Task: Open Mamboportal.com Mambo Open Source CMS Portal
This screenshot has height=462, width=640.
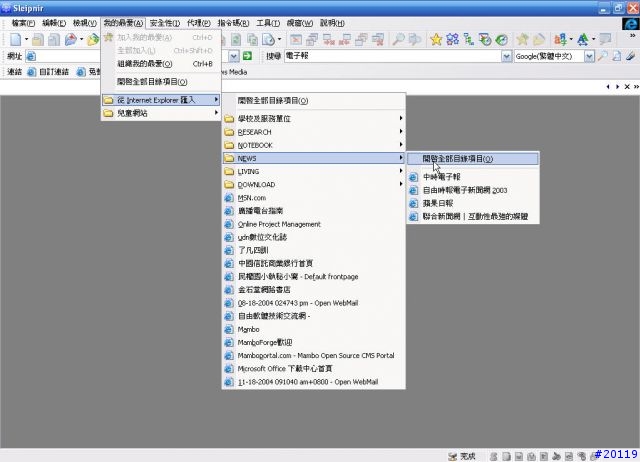Action: (314, 355)
